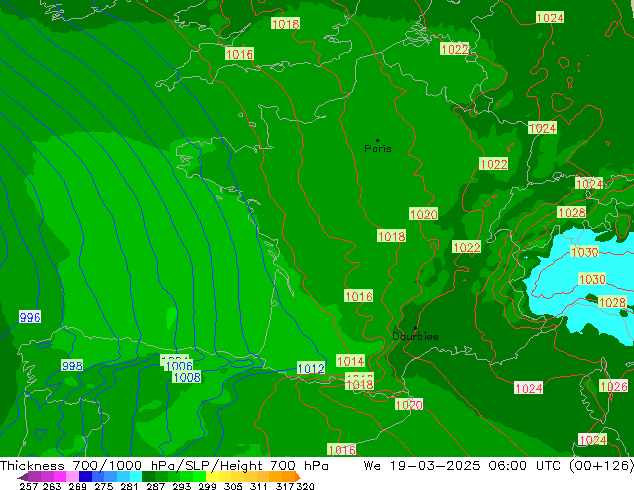
Task: Click the legend value 287
Action: pos(155,486)
